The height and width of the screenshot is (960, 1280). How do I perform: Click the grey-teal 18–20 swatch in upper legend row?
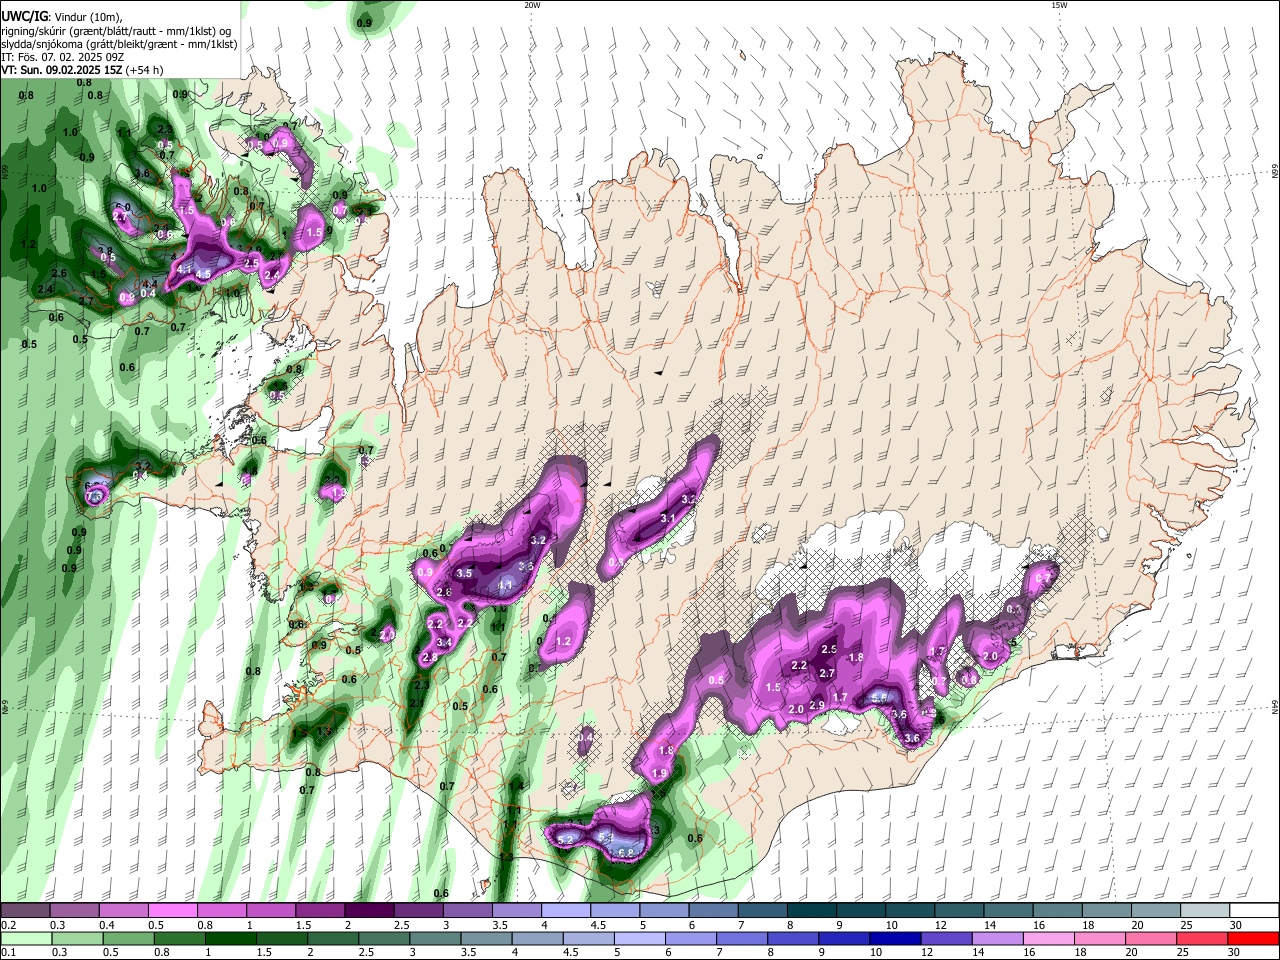pyautogui.click(x=1107, y=911)
